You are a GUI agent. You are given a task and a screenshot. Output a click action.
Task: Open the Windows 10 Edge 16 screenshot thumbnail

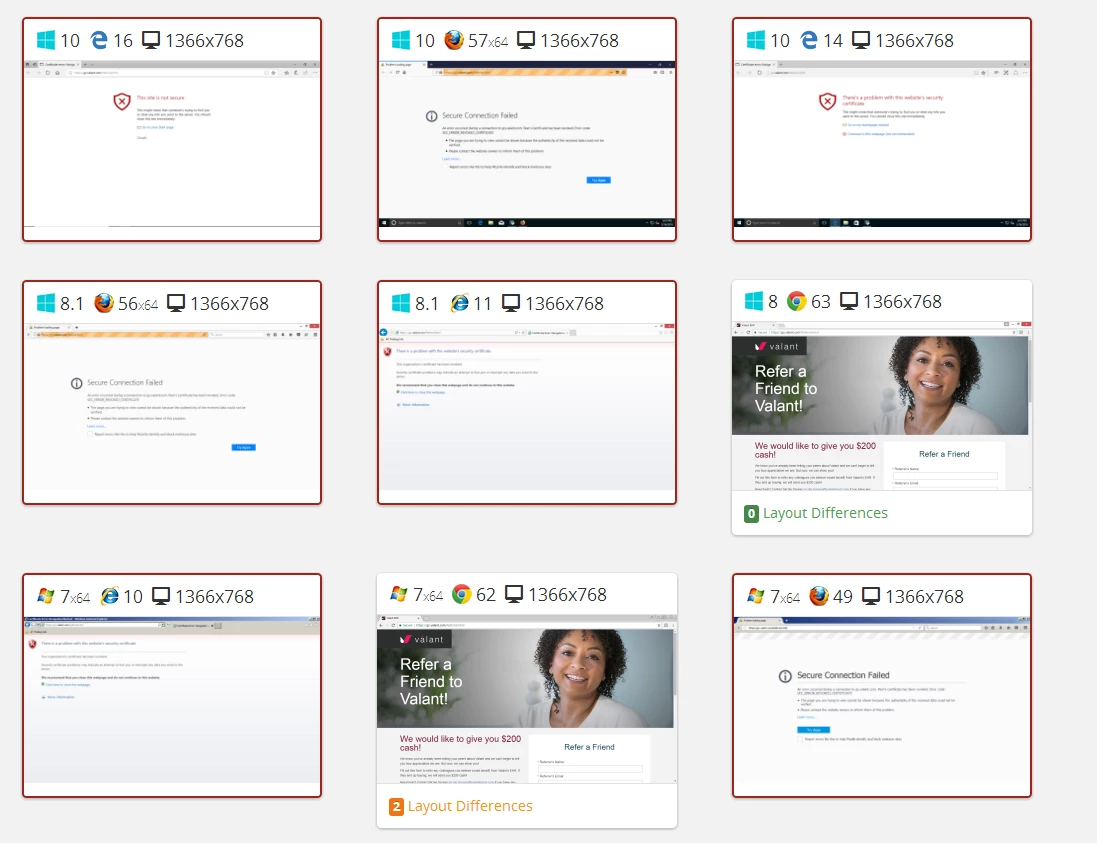[x=171, y=145]
